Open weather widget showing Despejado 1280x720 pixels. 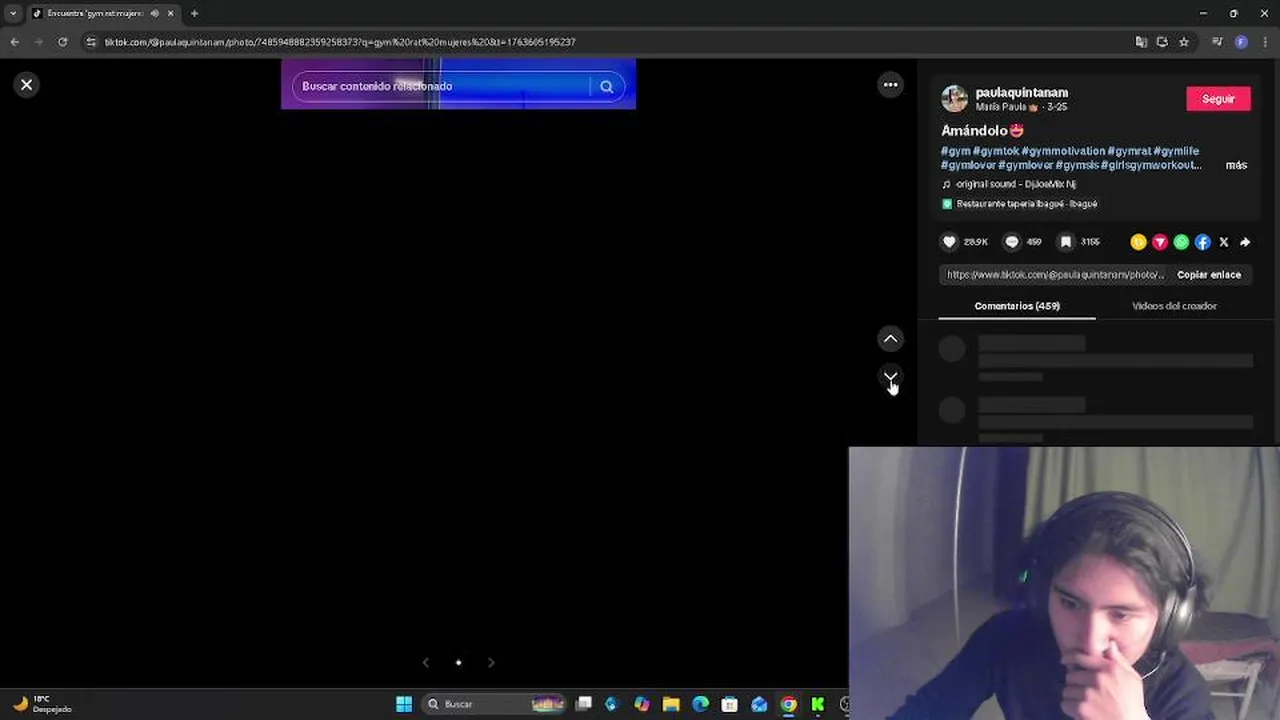[42, 704]
